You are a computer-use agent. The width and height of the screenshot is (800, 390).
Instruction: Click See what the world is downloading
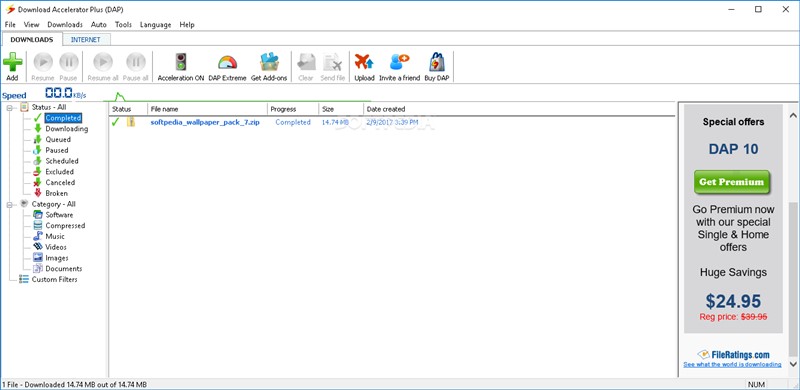coord(732,364)
